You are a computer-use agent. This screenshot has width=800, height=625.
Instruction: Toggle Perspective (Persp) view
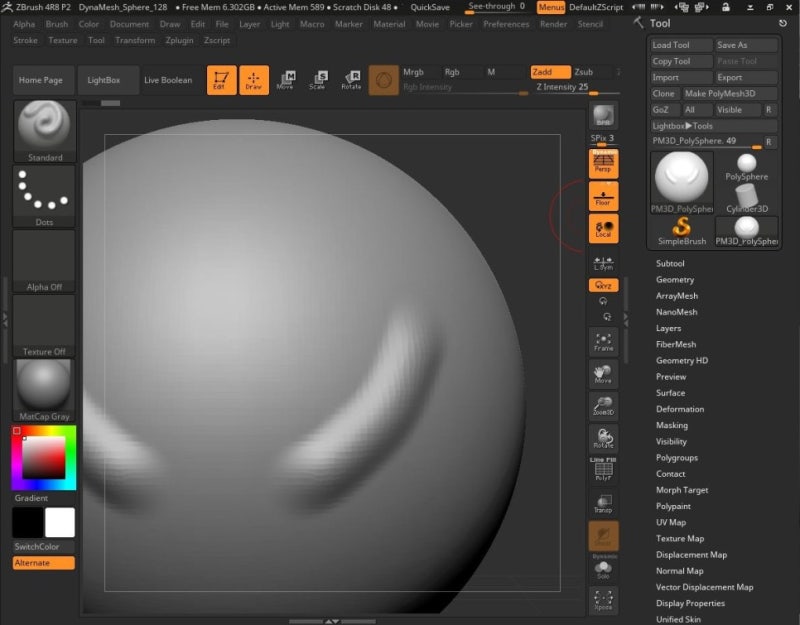pos(604,164)
